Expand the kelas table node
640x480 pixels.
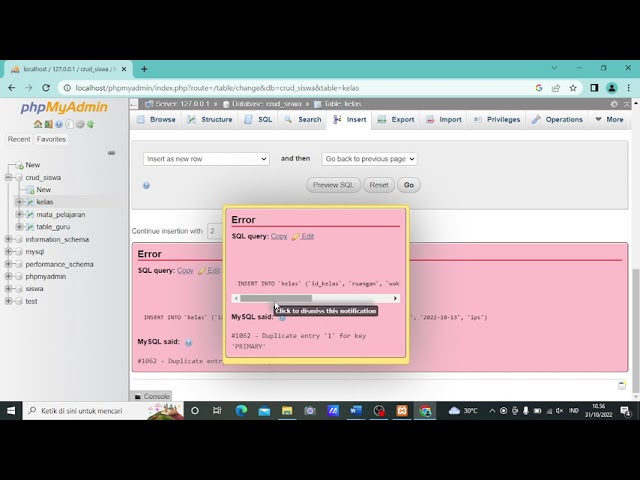point(19,202)
